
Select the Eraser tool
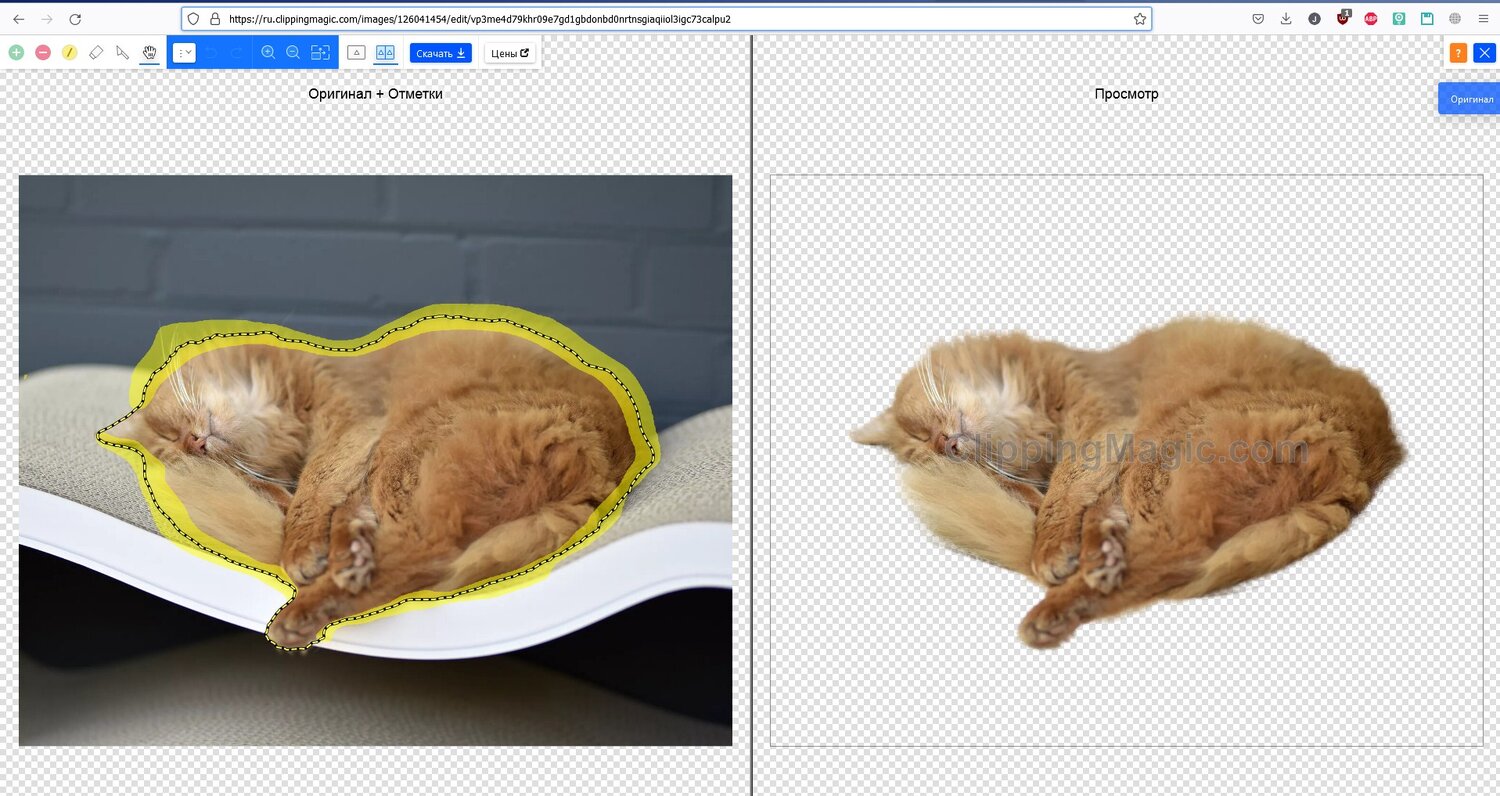(x=96, y=52)
